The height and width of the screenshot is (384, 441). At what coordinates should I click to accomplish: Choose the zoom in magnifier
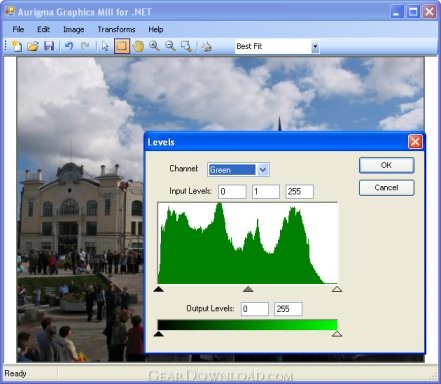pyautogui.click(x=154, y=46)
